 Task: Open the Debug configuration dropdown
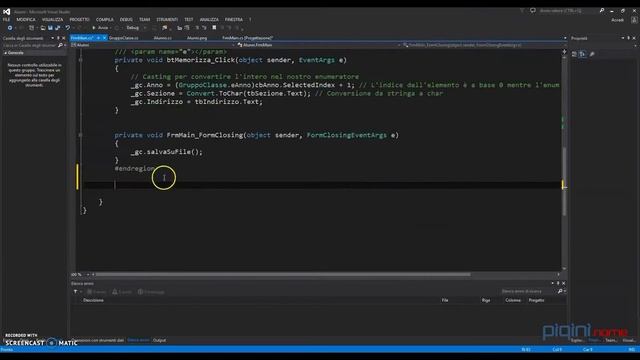click(136, 28)
